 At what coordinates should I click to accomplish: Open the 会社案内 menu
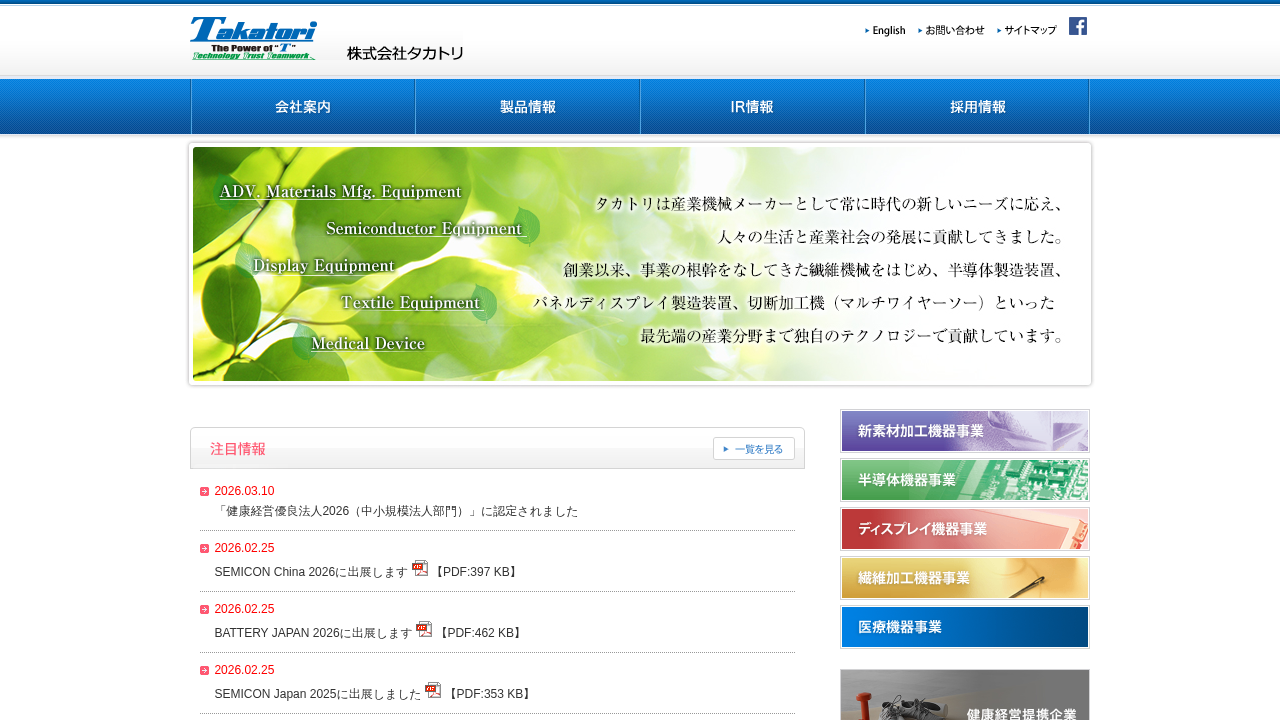(x=303, y=107)
